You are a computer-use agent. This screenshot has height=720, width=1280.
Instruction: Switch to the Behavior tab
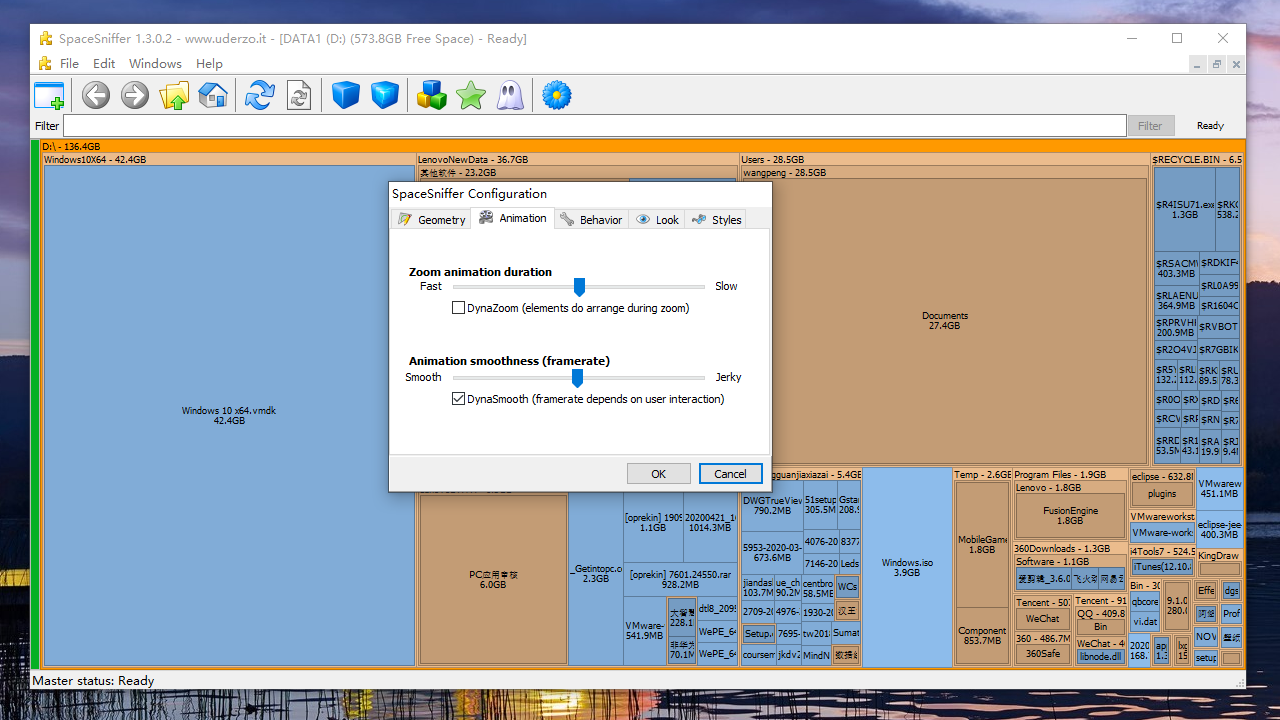coord(591,218)
